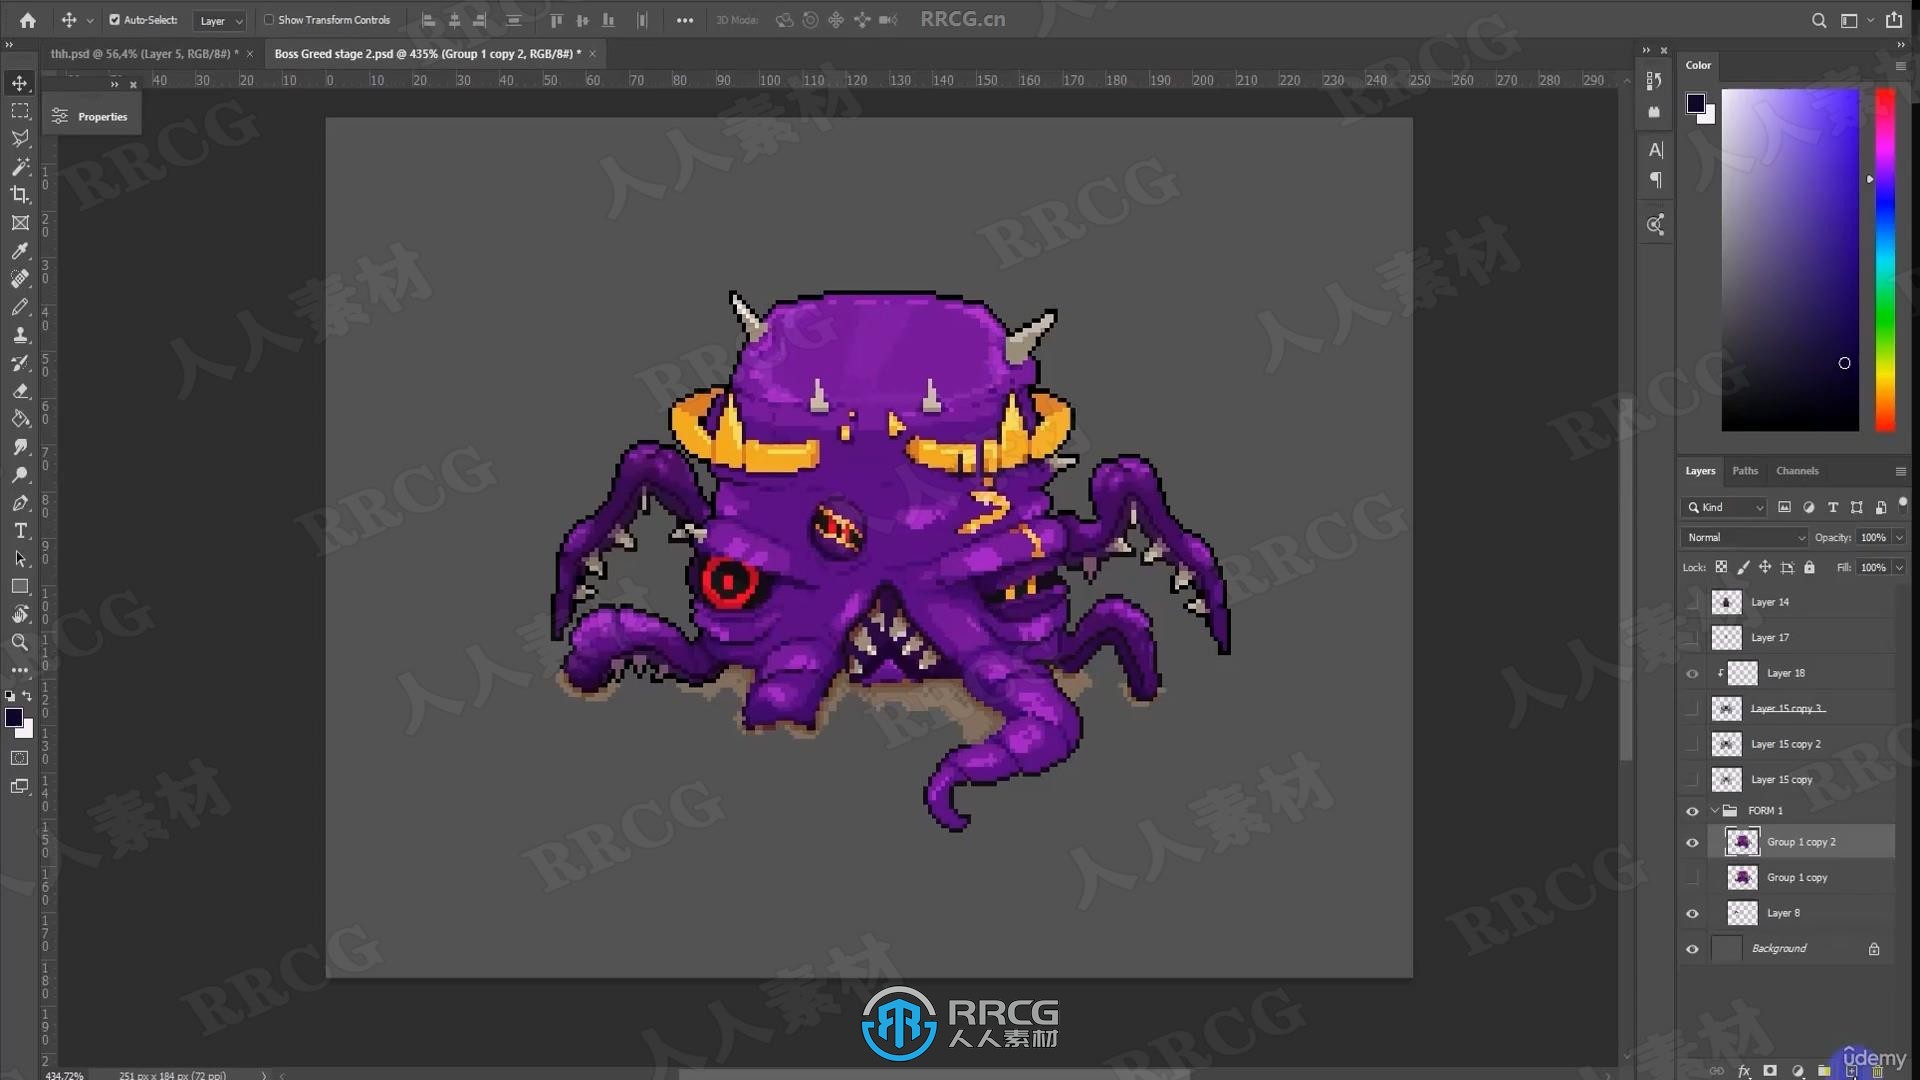The height and width of the screenshot is (1080, 1920).
Task: Select the Path Selection tool
Action: (x=20, y=559)
